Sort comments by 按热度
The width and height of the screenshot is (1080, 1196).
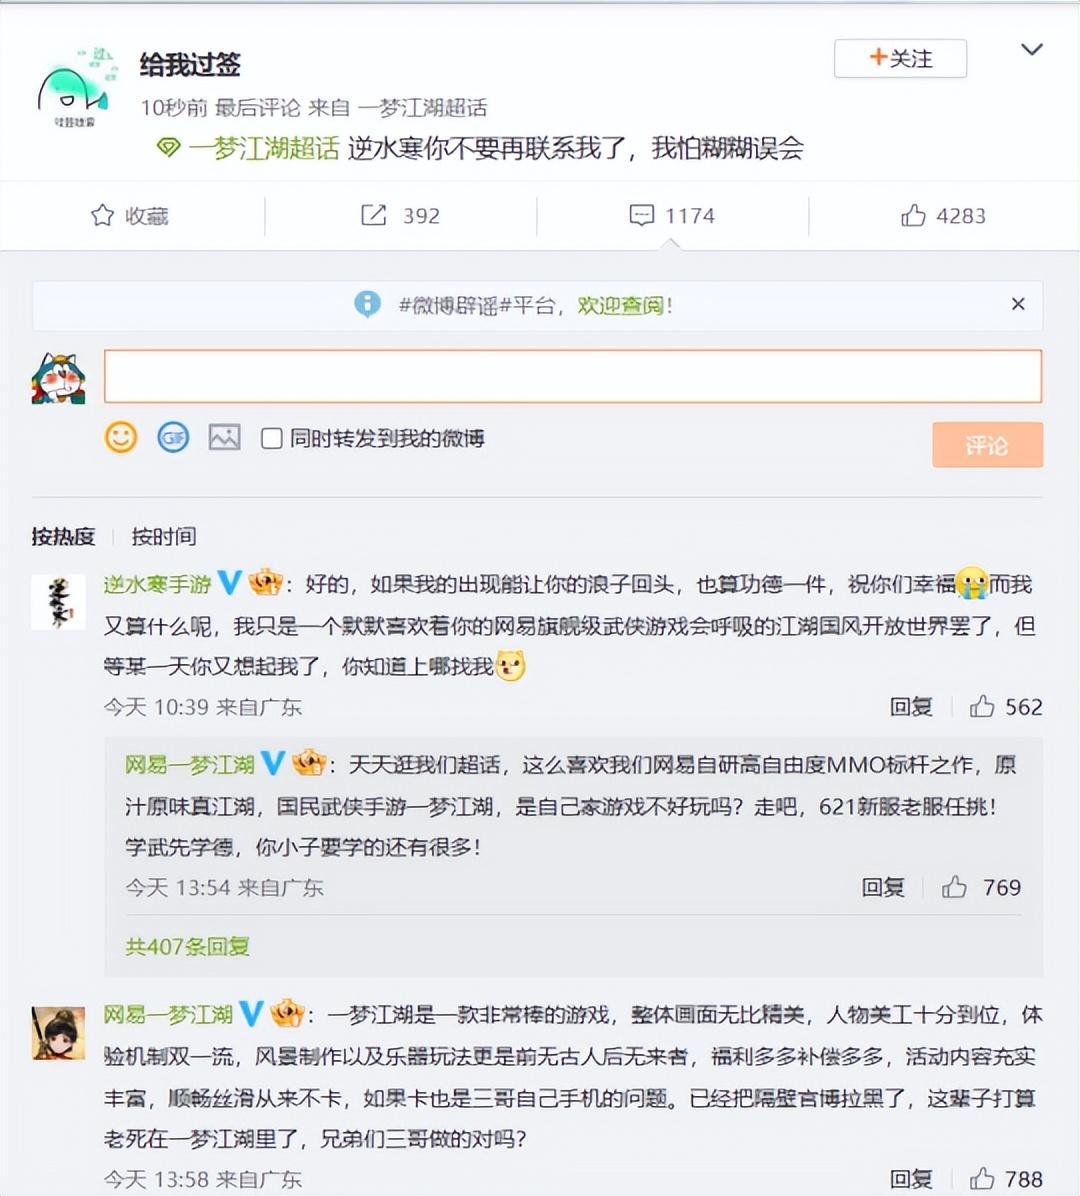coord(63,537)
